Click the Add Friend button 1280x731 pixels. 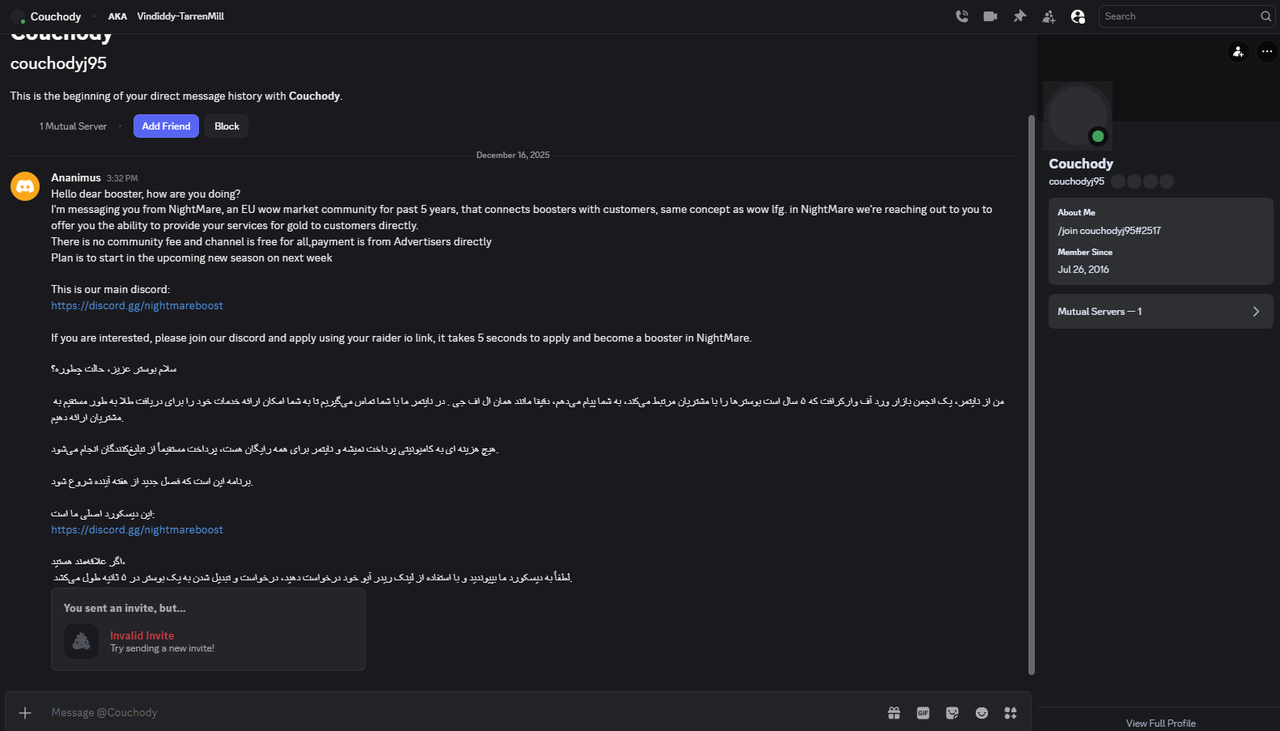(x=166, y=126)
